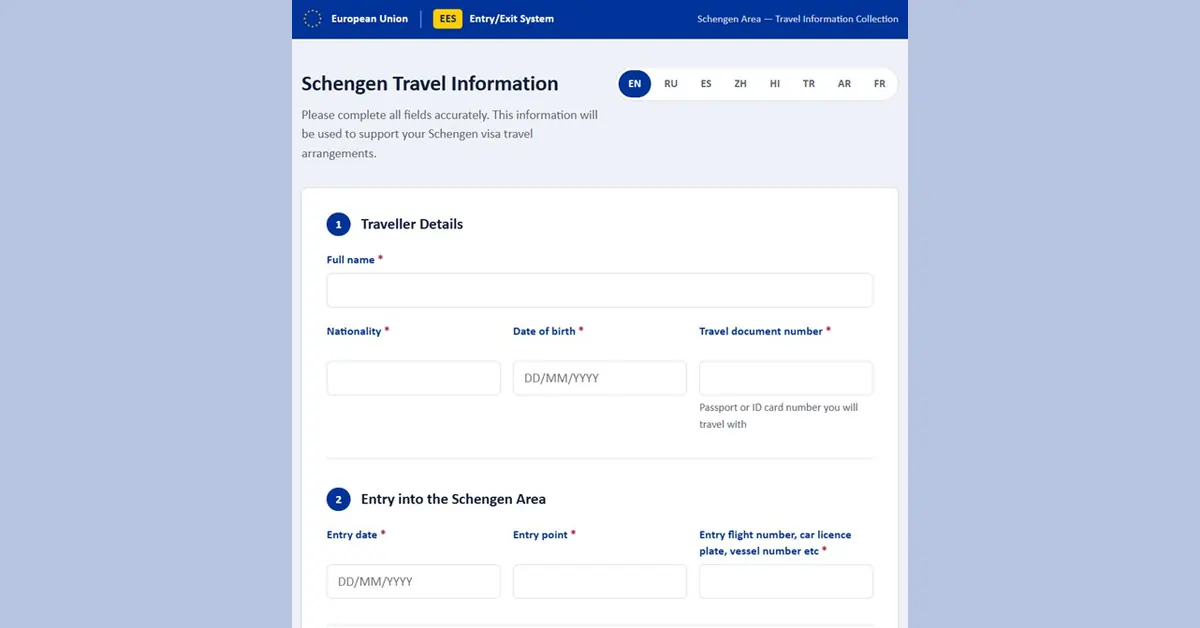Switch language to FR
Viewport: 1200px width, 628px height.
point(880,84)
